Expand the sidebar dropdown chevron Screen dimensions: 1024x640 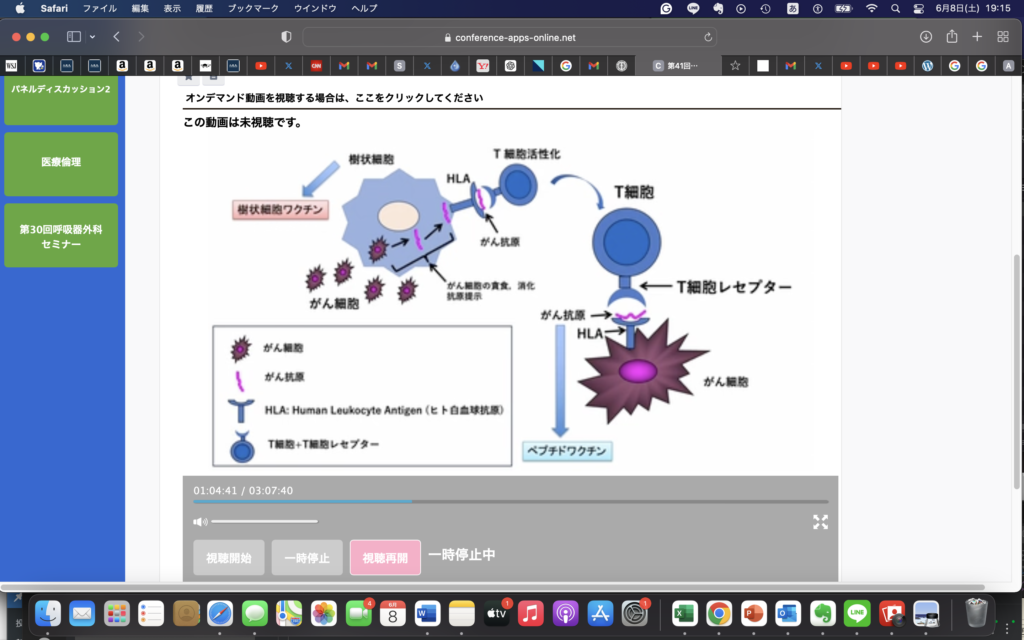point(93,37)
